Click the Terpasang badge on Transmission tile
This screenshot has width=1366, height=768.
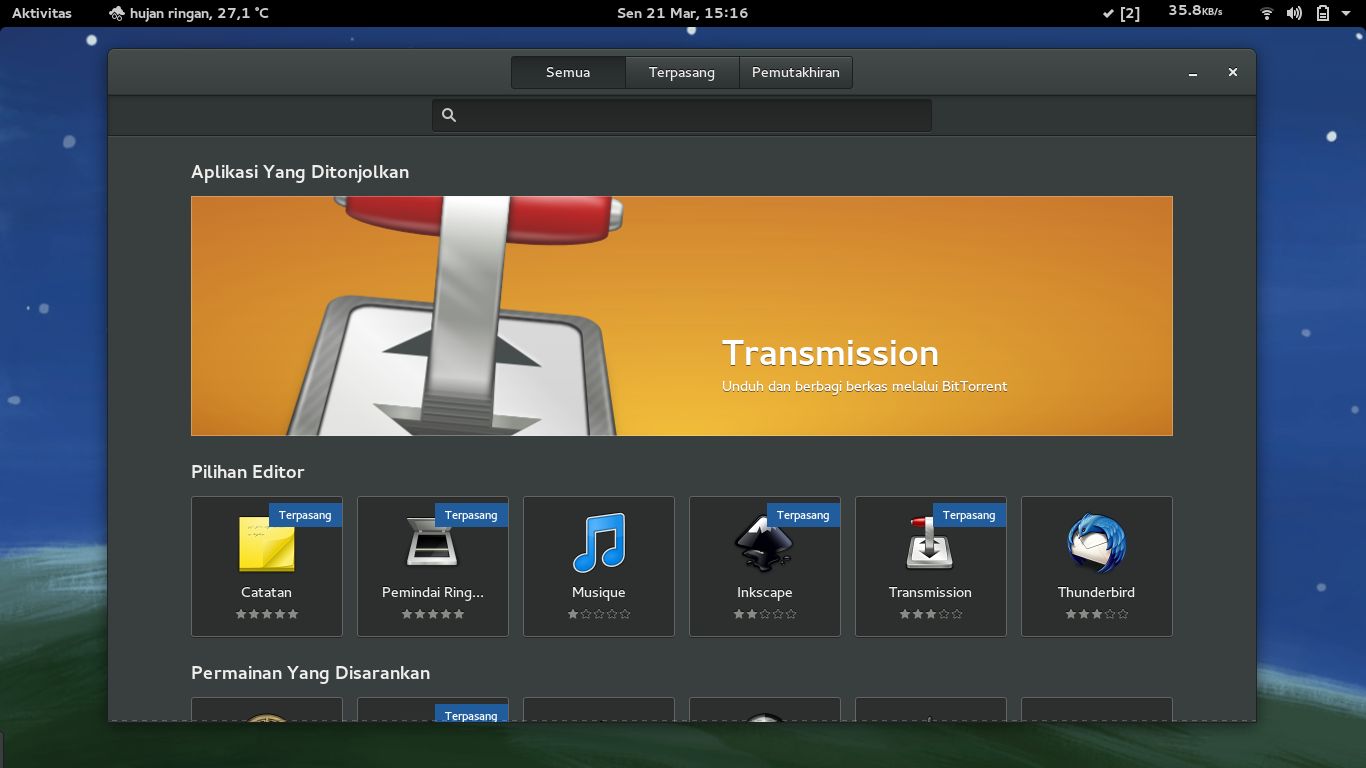pyautogui.click(x=969, y=515)
